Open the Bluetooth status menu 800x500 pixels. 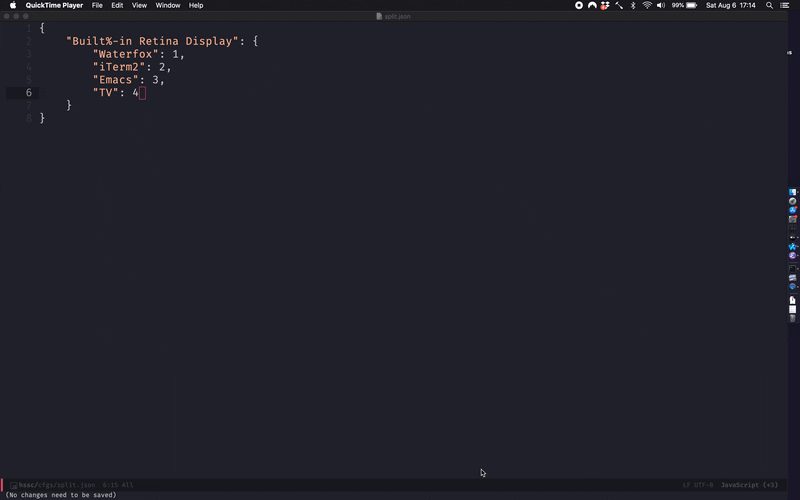[633, 5]
